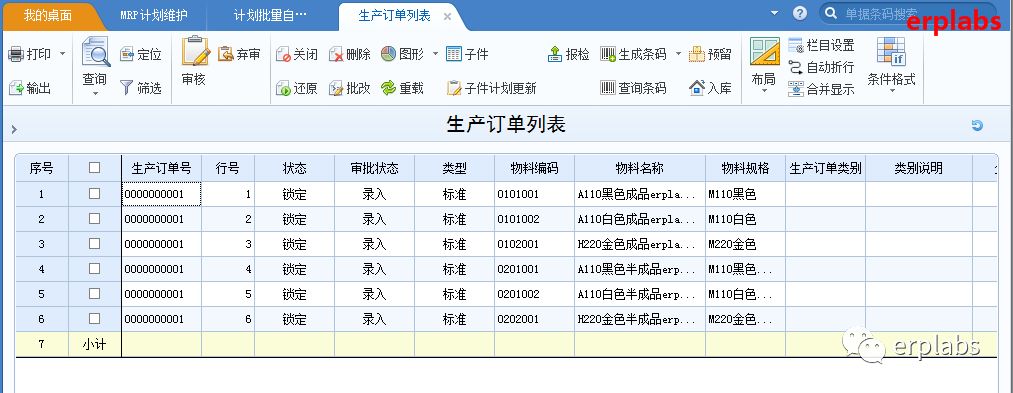The height and width of the screenshot is (393, 1013).
Task: Click the 物料规格 column header
Action: pos(746,168)
